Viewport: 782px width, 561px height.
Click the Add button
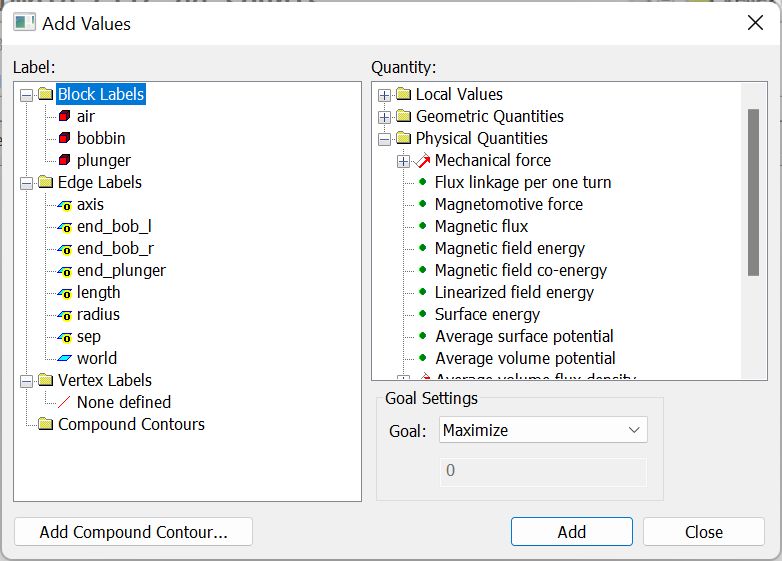coord(571,531)
